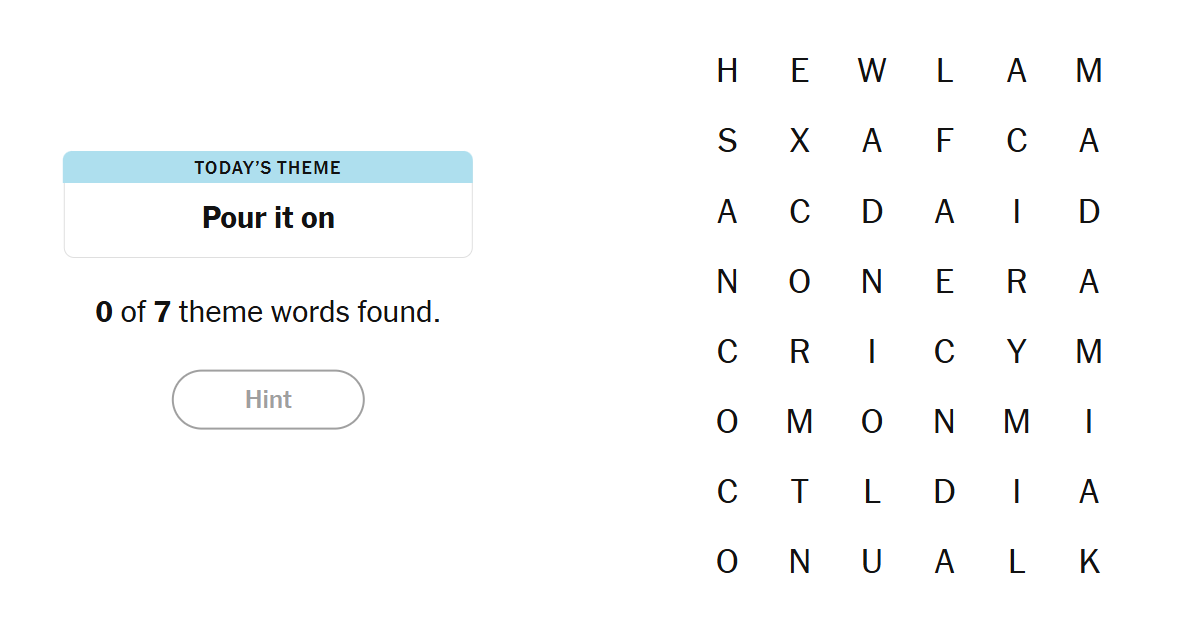Select the letter F tile
The height and width of the screenshot is (638, 1182).
[x=944, y=141]
